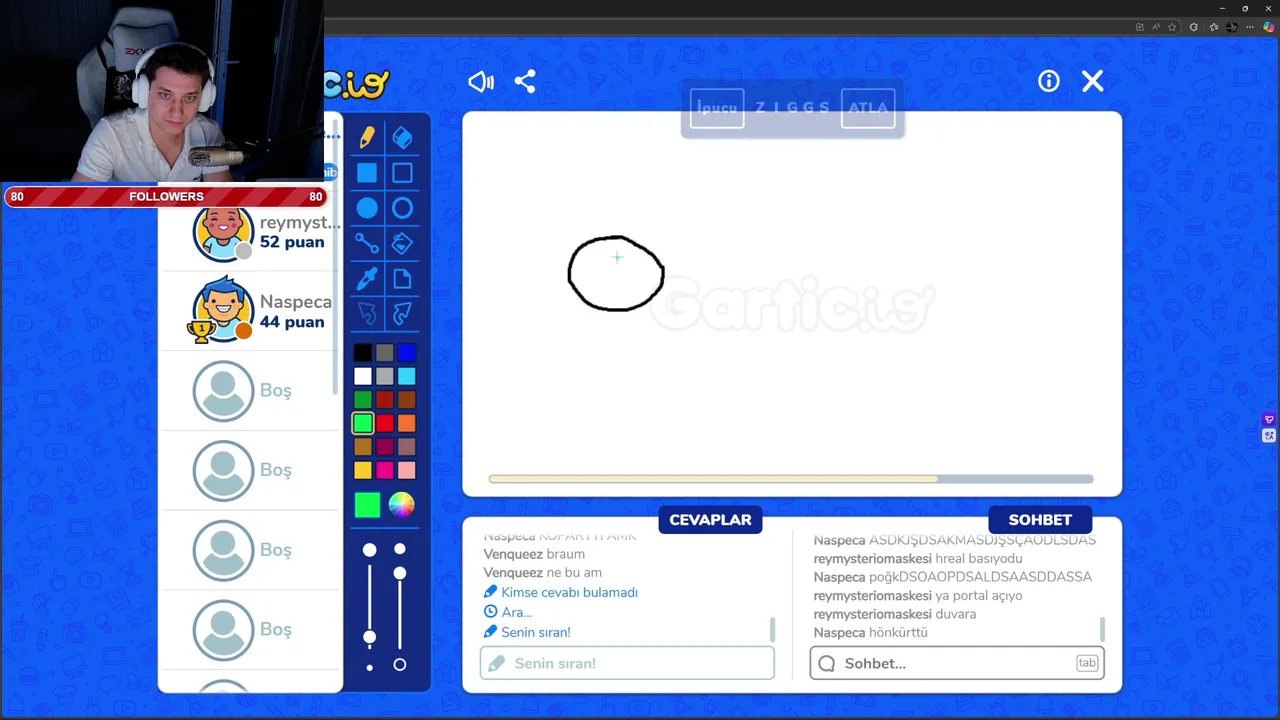
Task: Click the first empty Boş player slot
Action: click(250, 391)
